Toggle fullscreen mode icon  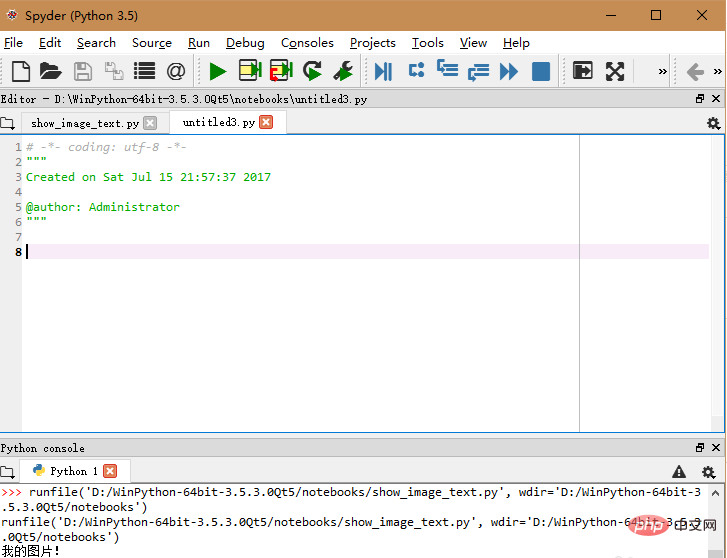615,71
